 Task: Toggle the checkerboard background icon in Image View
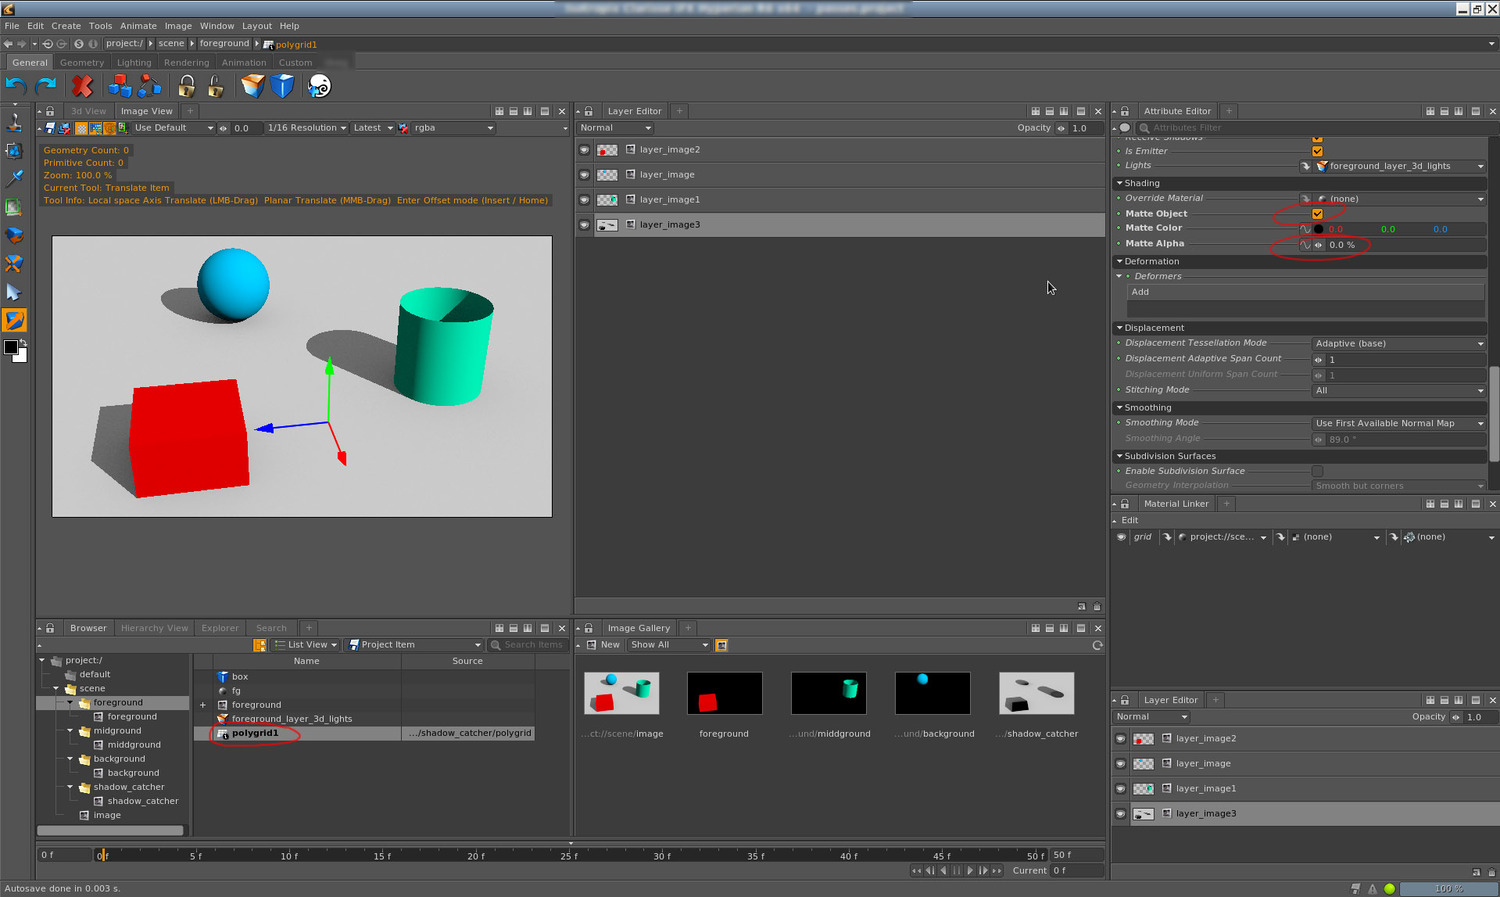click(x=82, y=128)
